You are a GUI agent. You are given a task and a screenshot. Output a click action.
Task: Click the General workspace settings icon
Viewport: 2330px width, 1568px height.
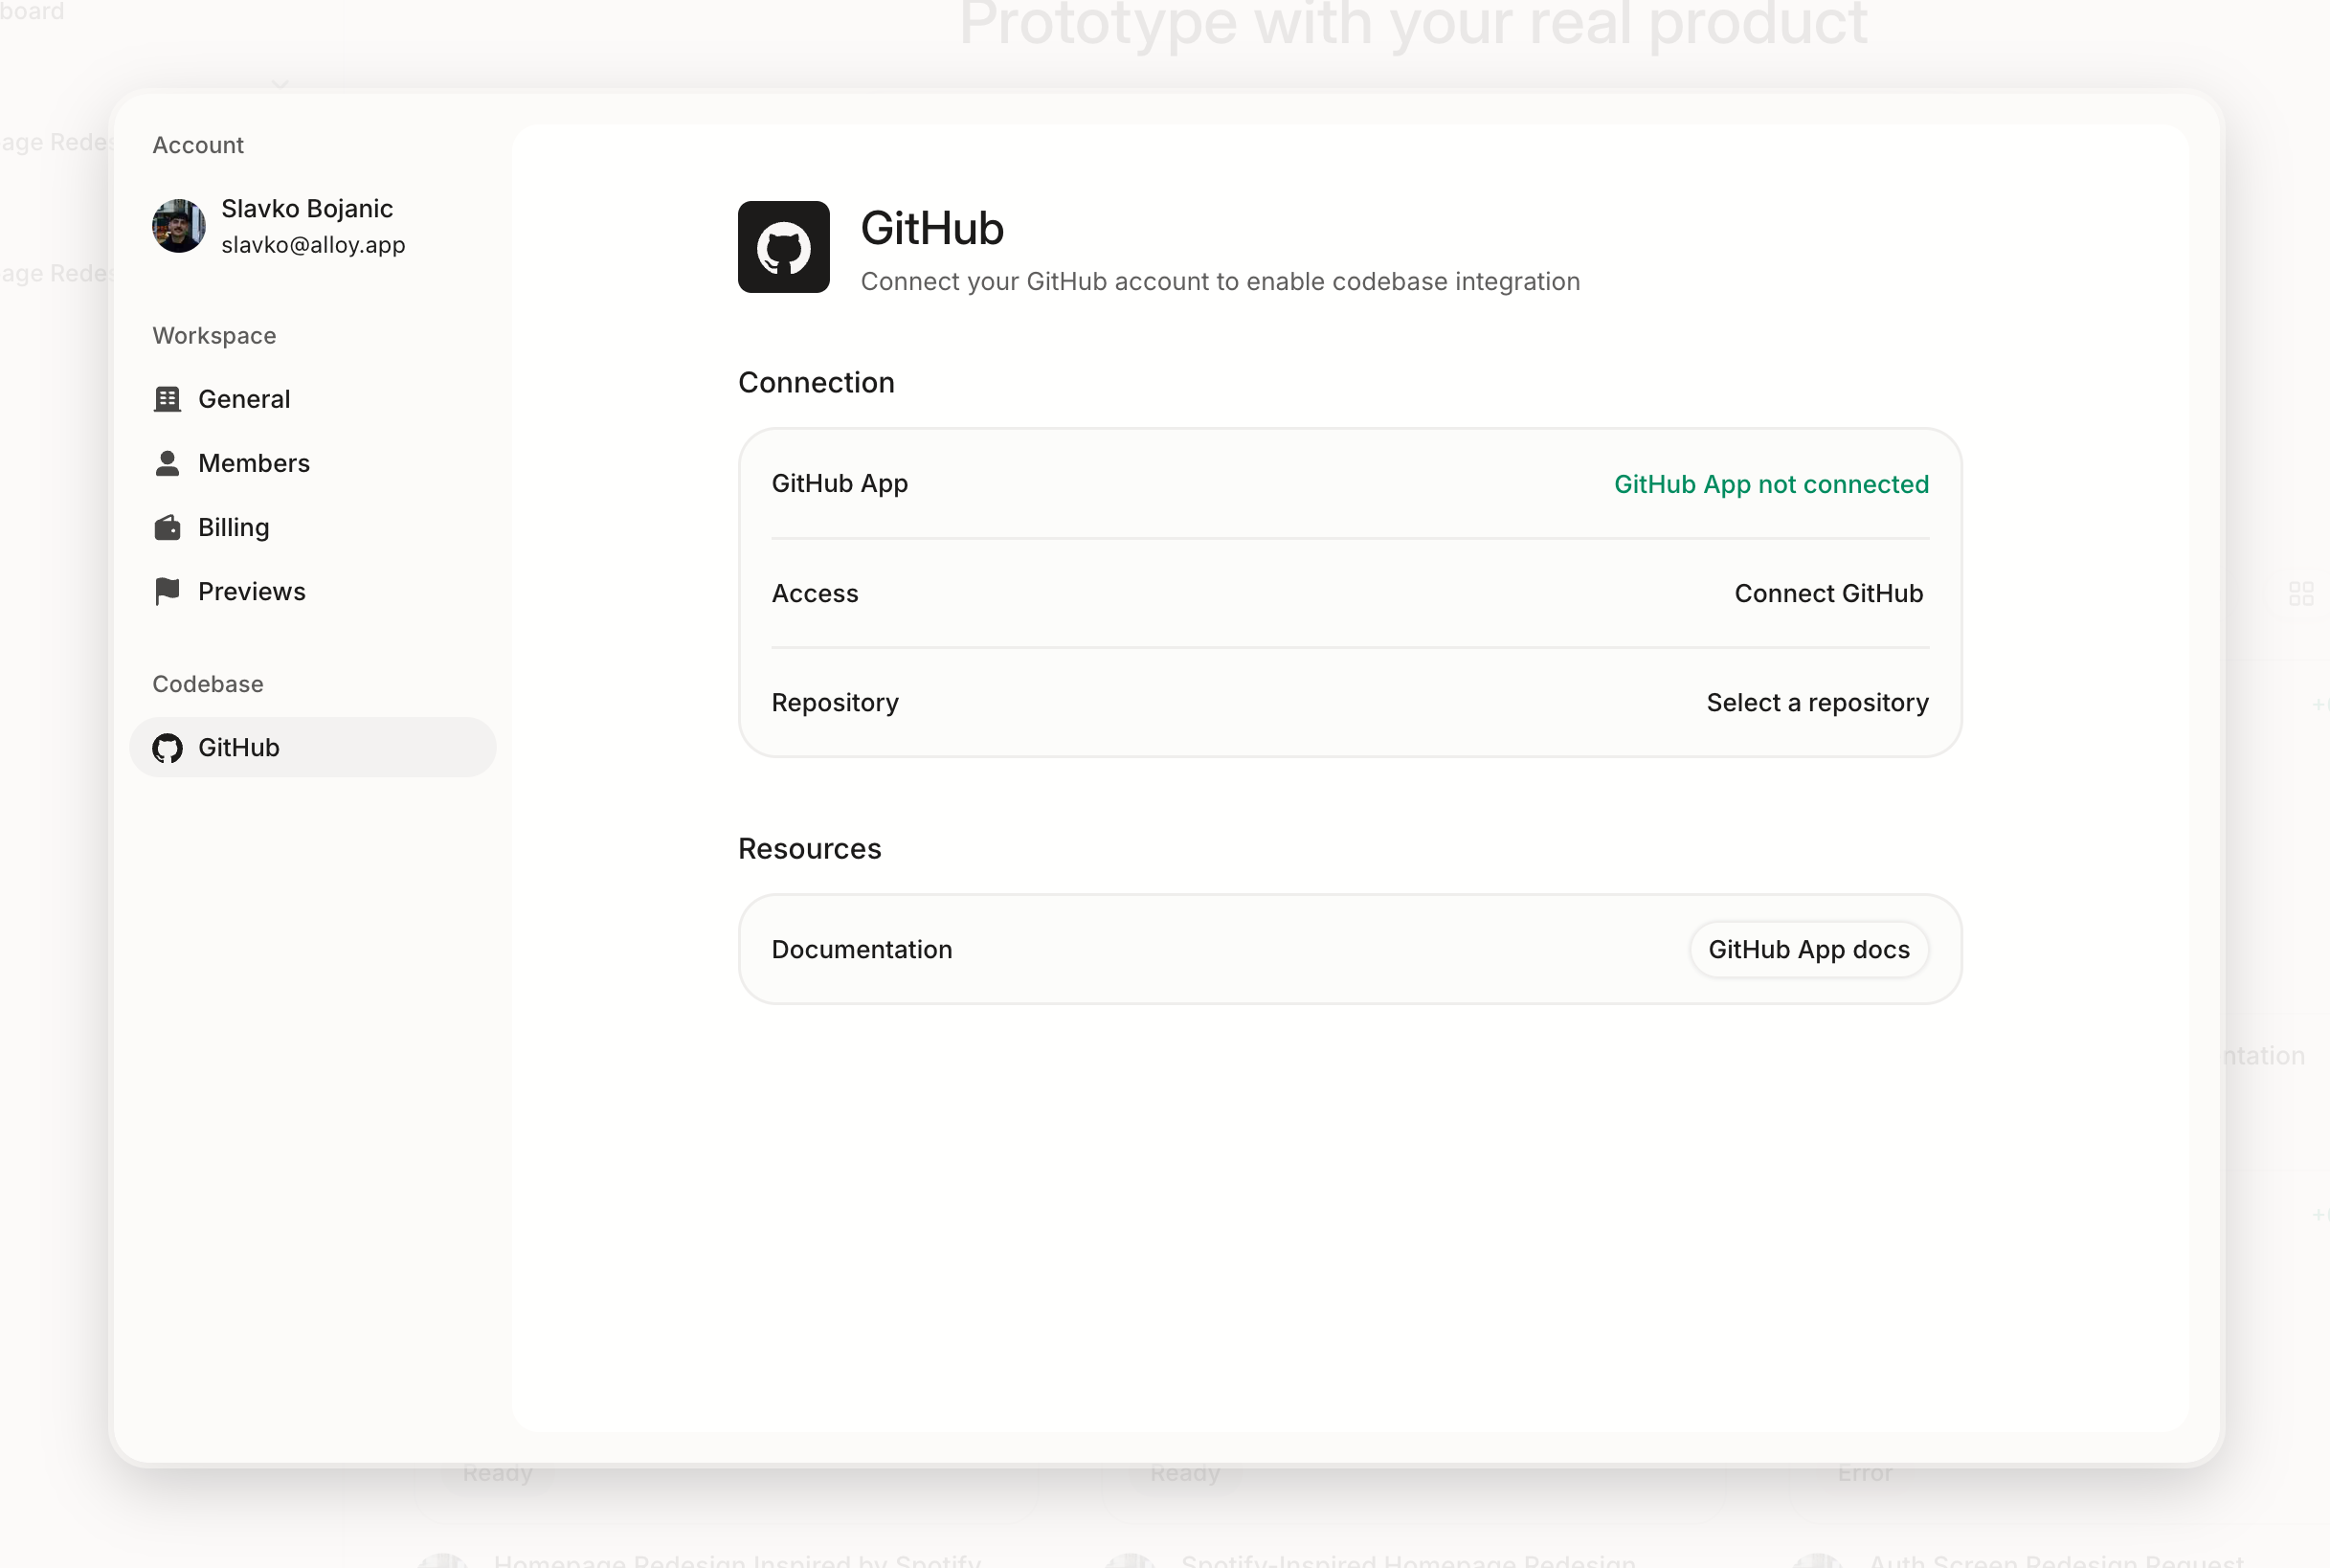coord(167,398)
